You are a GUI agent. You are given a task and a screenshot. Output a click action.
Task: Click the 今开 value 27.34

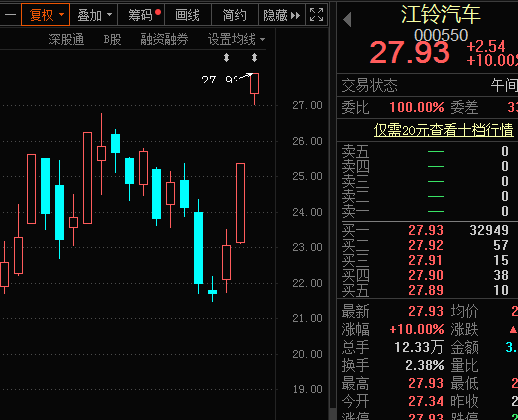[x=426, y=401]
